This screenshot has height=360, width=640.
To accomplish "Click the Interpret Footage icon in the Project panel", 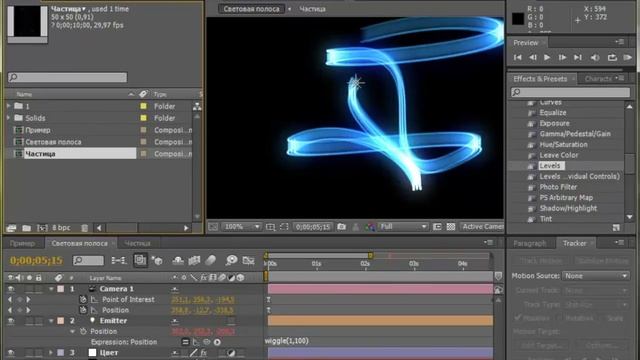I will pyautogui.click(x=11, y=228).
